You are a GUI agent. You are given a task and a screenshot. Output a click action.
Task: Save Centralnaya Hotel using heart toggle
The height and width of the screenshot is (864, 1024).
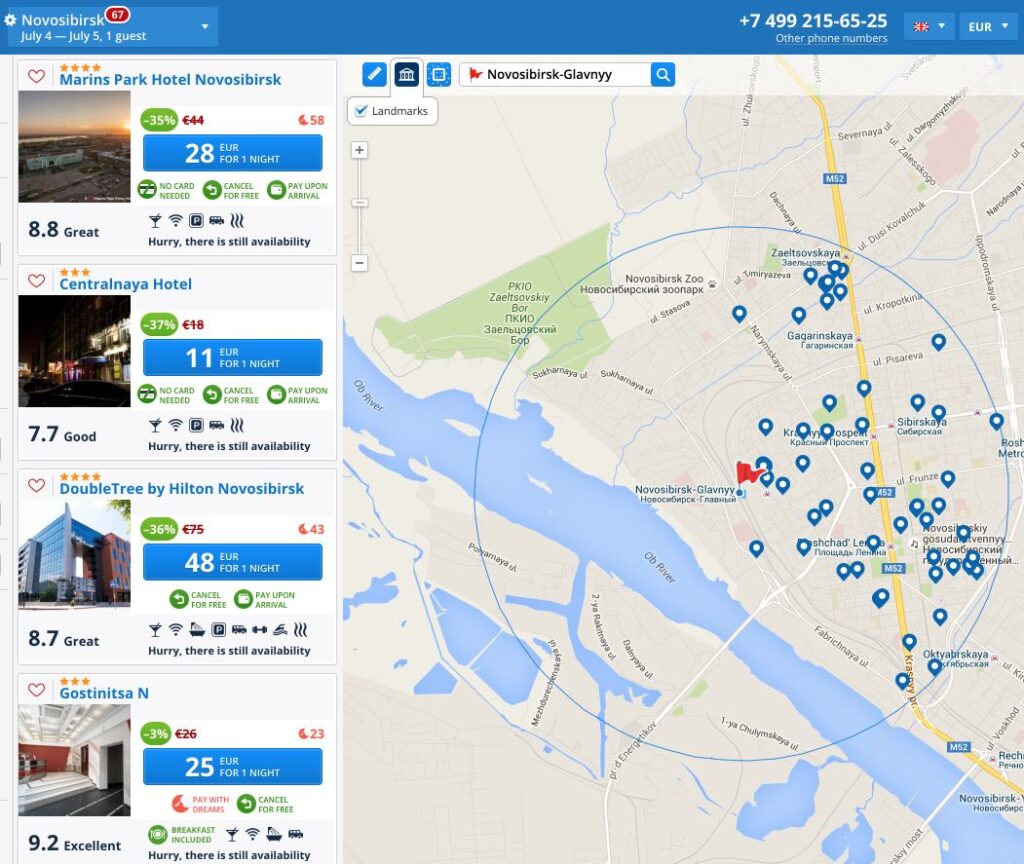(36, 282)
